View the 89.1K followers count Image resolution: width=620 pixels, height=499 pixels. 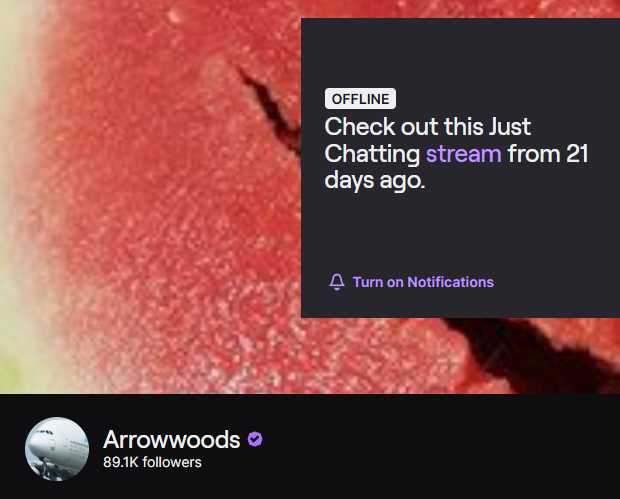pyautogui.click(x=152, y=462)
